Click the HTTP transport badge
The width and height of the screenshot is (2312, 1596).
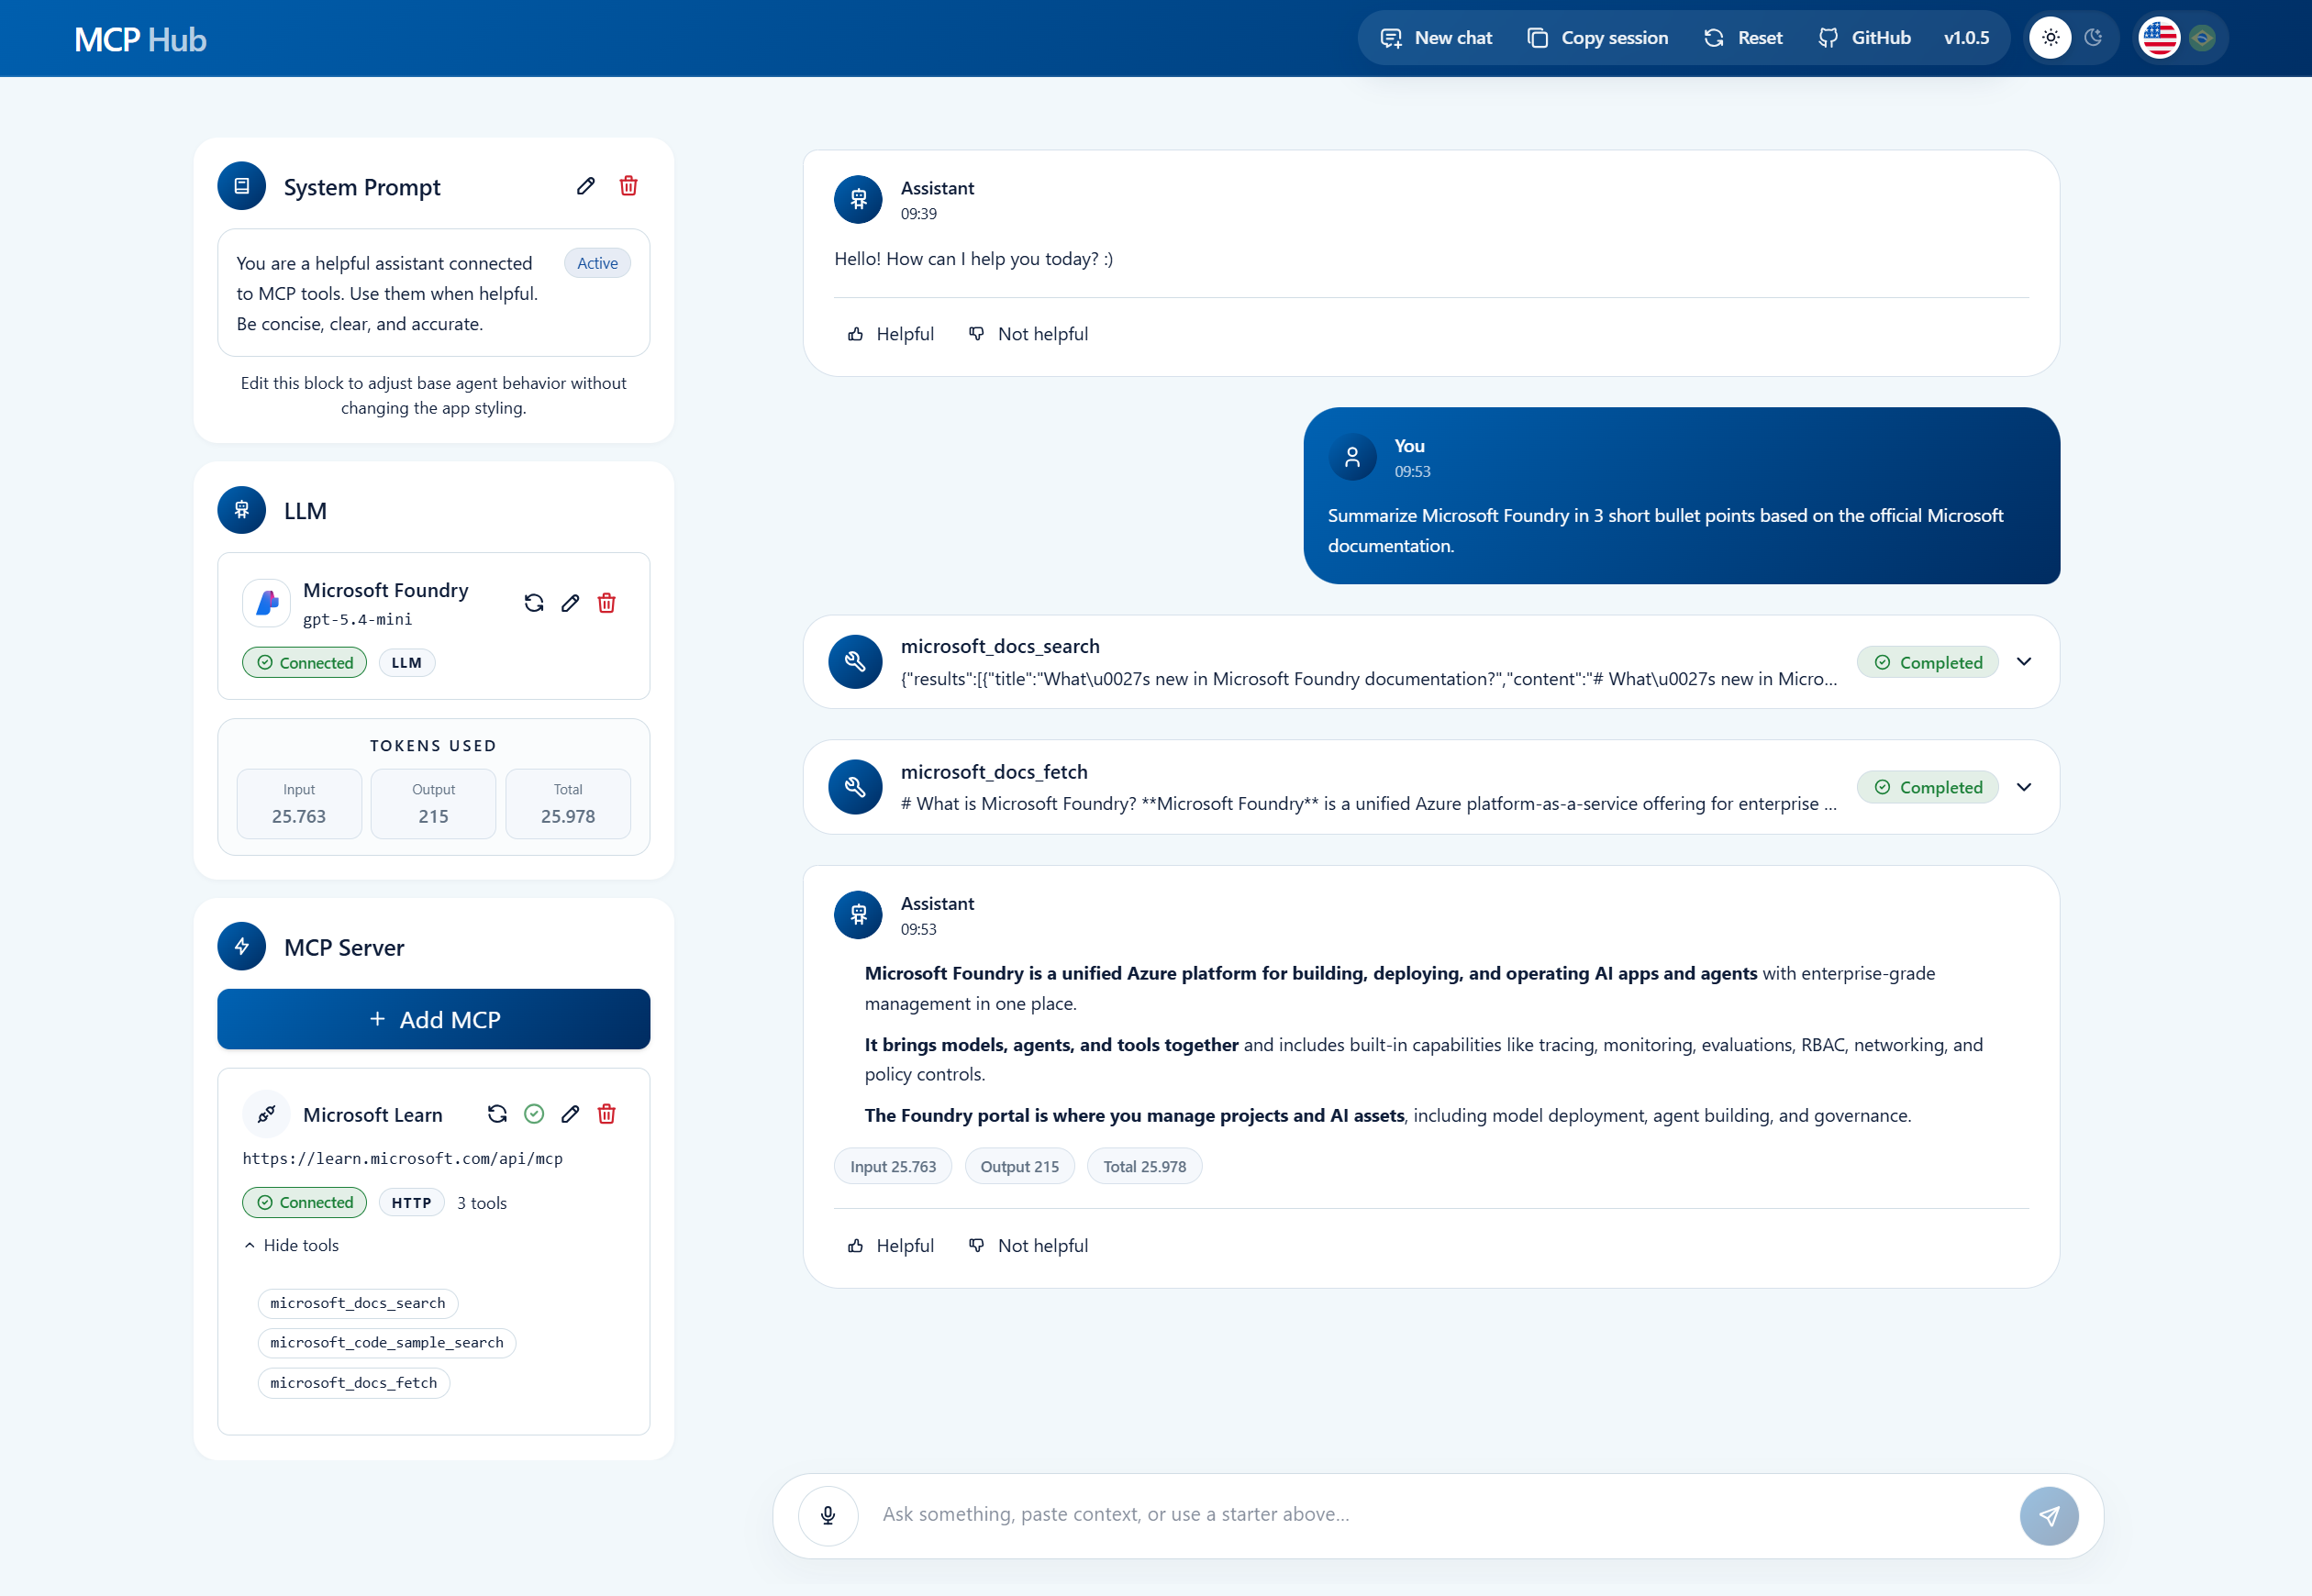[412, 1203]
